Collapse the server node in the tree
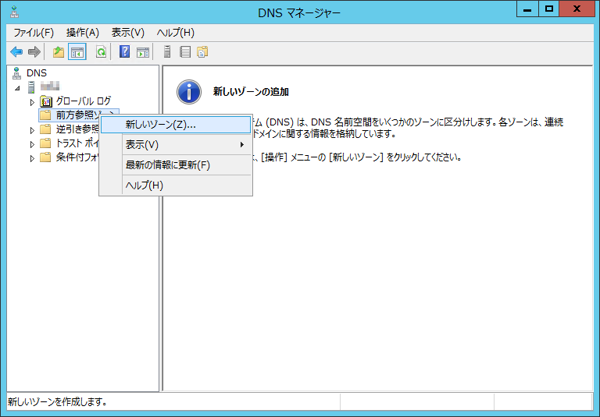Screen dimensions: 600x417 (18, 88)
